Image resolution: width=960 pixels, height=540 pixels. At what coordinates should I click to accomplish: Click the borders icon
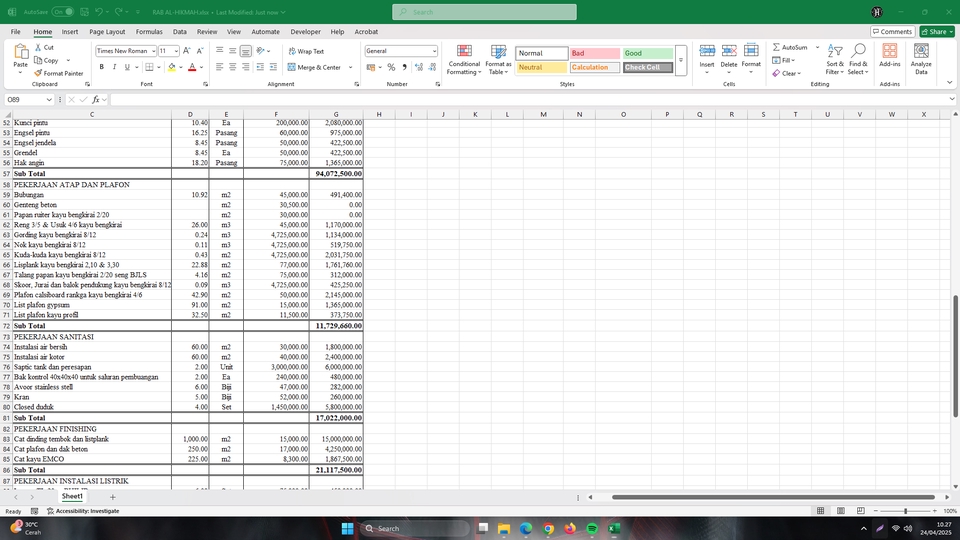click(x=149, y=67)
